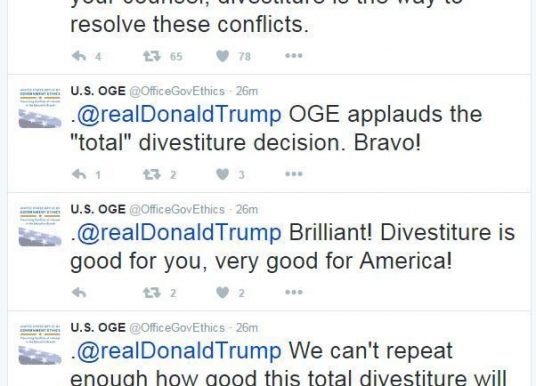This screenshot has width=536, height=386.
Task: Open the 26m timestamp on Bravo tweet
Action: tap(246, 91)
